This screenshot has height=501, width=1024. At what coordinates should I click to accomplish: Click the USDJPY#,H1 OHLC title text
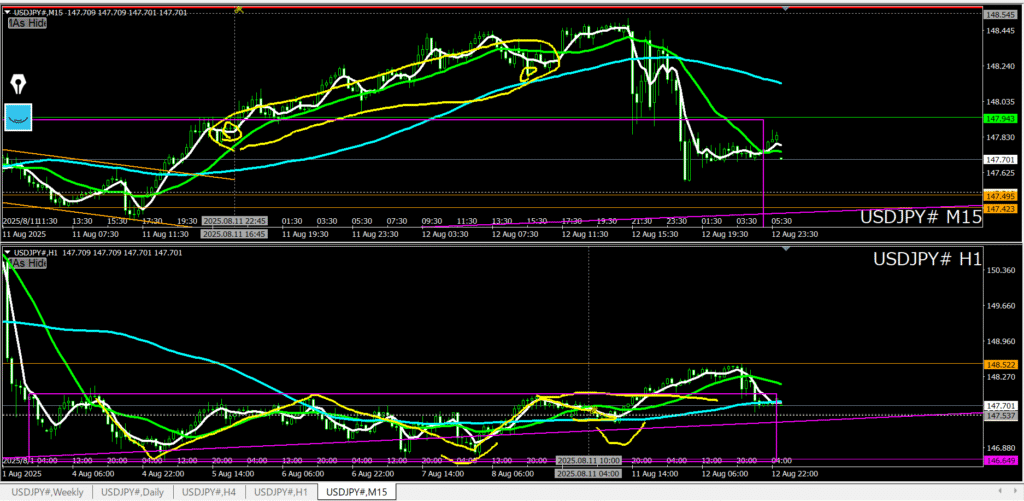[x=98, y=252]
